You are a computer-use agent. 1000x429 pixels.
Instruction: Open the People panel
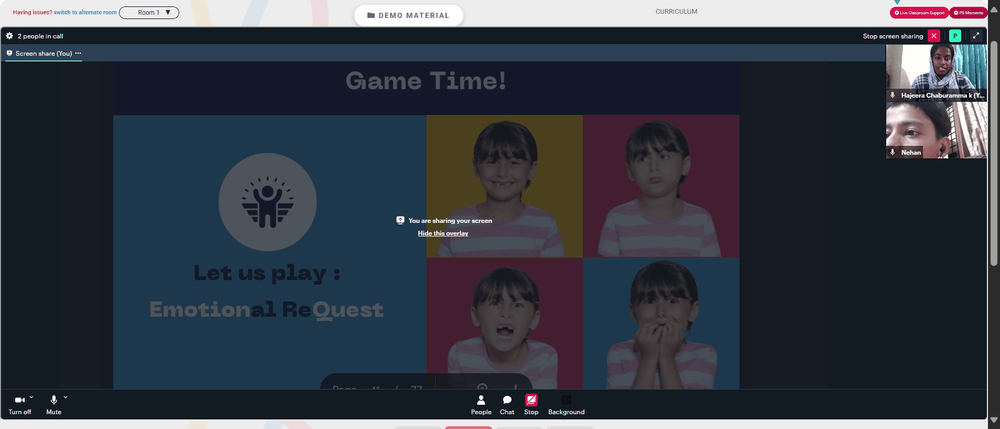point(481,404)
